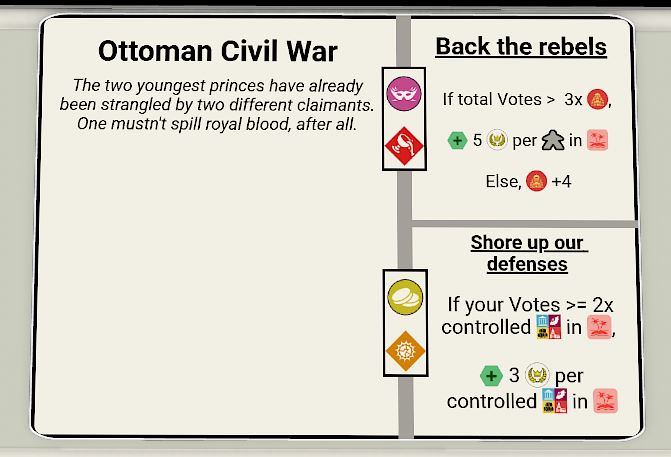Click the olive coins icon
Image resolution: width=671 pixels, height=457 pixels.
[x=404, y=297]
